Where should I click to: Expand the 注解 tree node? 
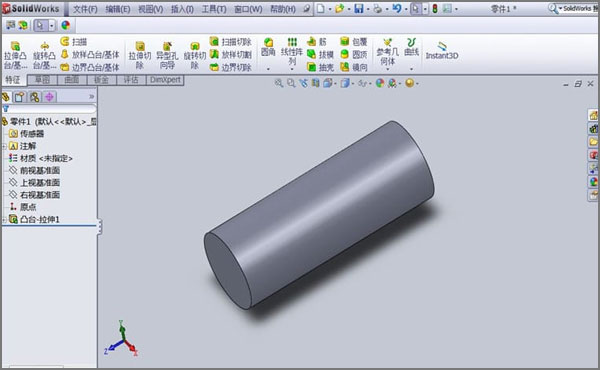pyautogui.click(x=4, y=146)
